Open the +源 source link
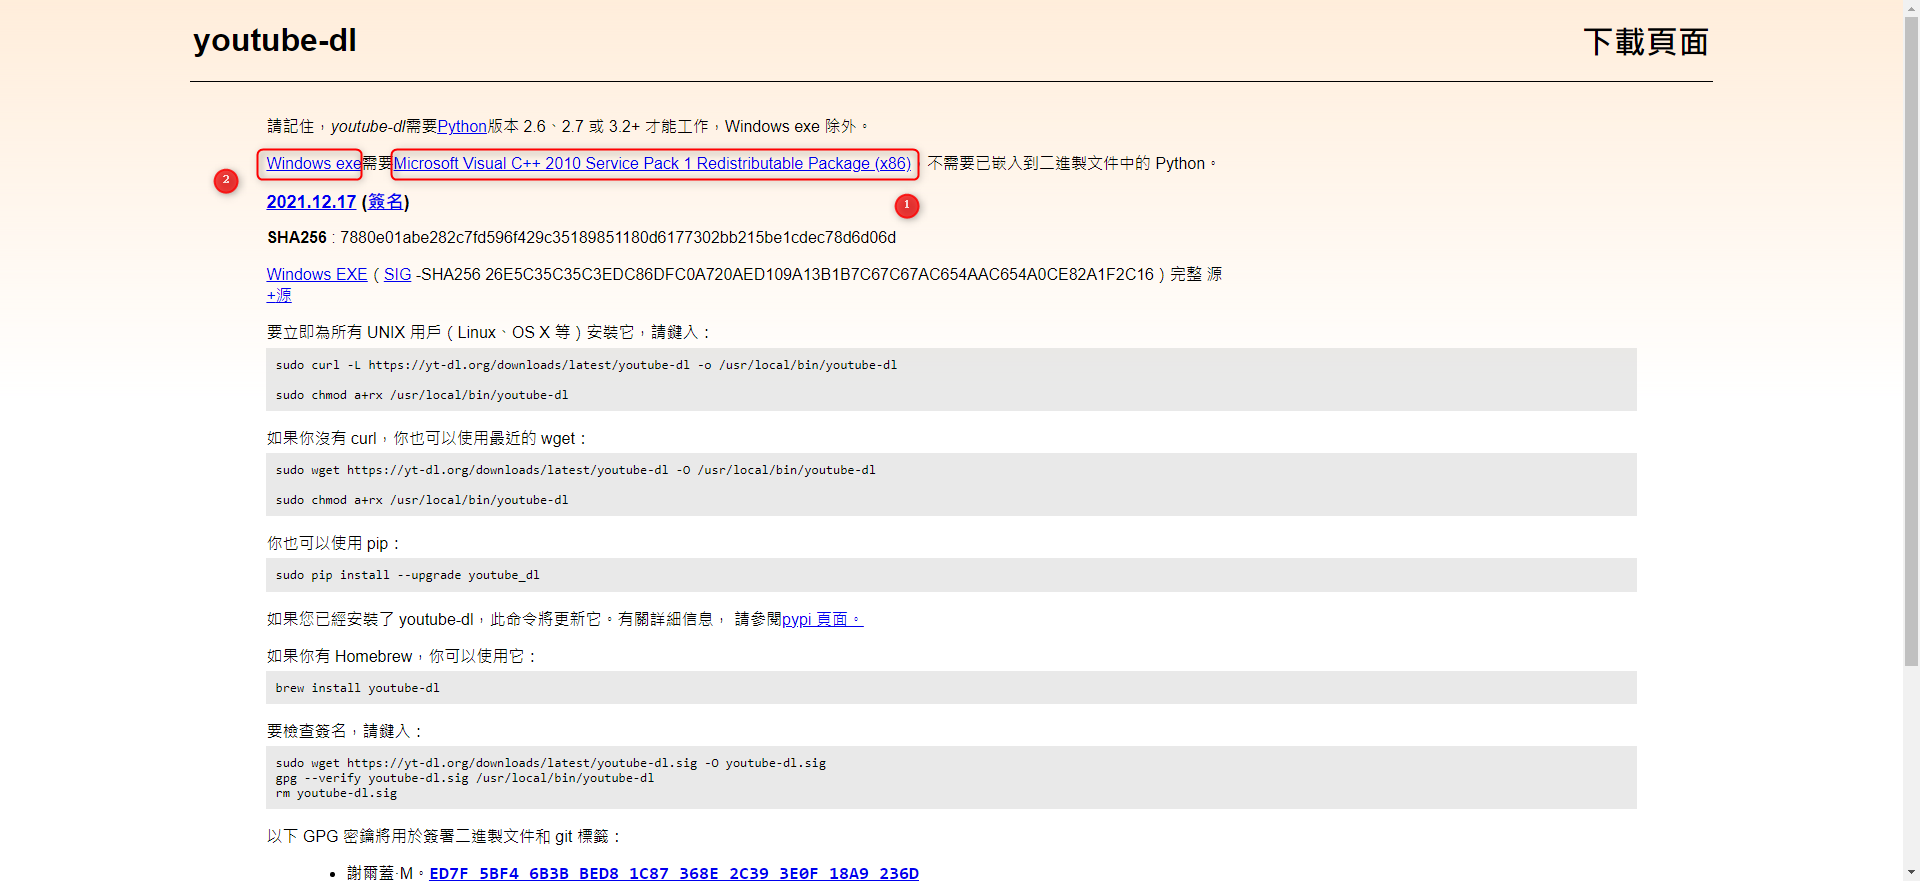 pyautogui.click(x=279, y=295)
